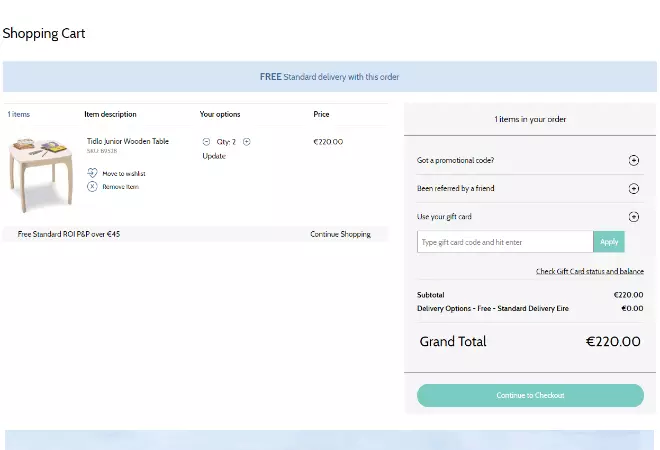Click the 'Move to wishlist' text
The width and height of the screenshot is (660, 450).
[x=124, y=173]
